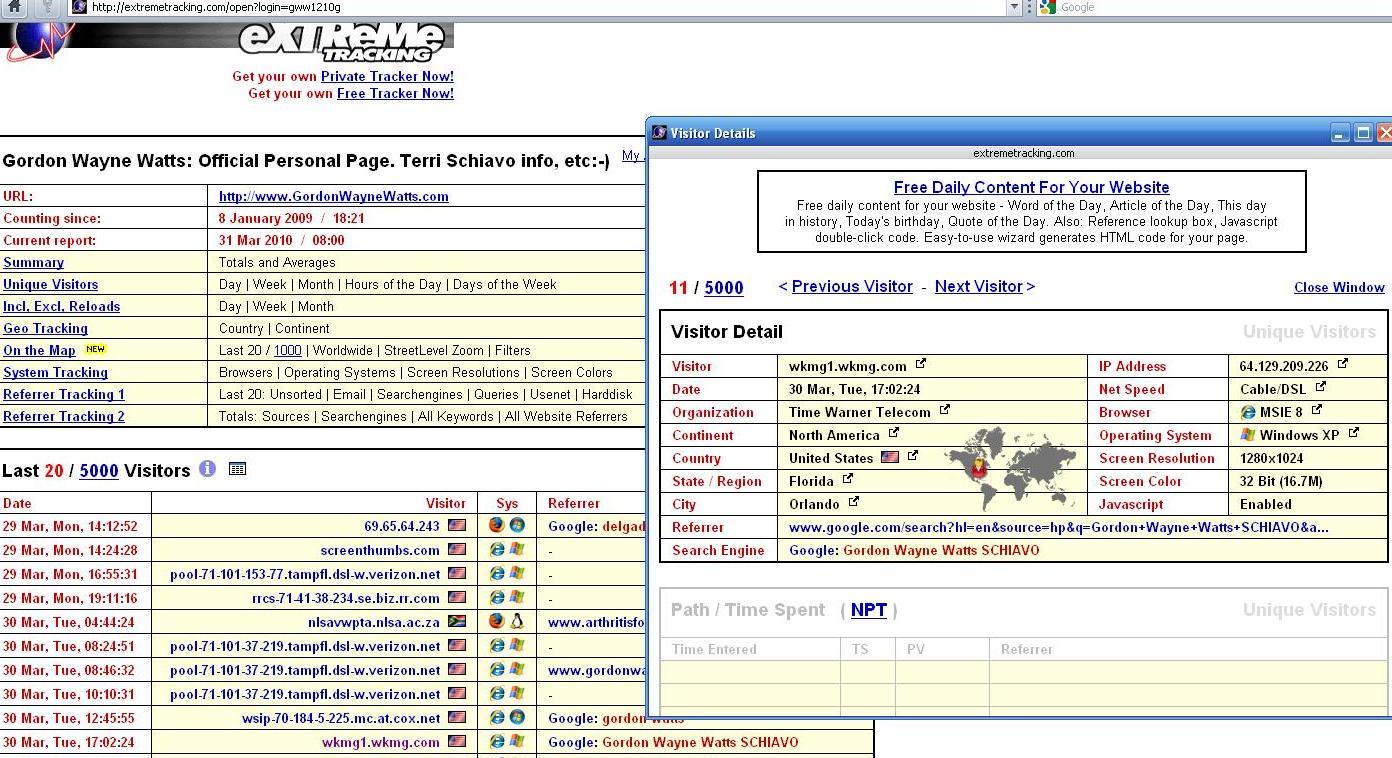Click the Internet Explorer icon beside MSIE 8
The width and height of the screenshot is (1392, 758).
[1248, 412]
